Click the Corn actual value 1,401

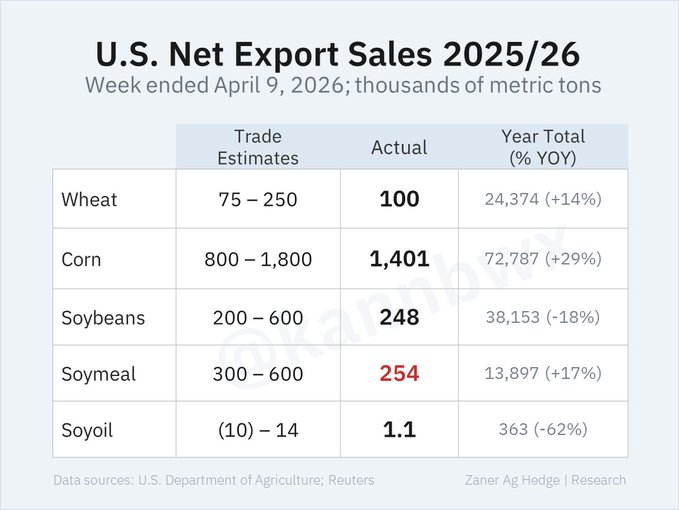coord(399,259)
